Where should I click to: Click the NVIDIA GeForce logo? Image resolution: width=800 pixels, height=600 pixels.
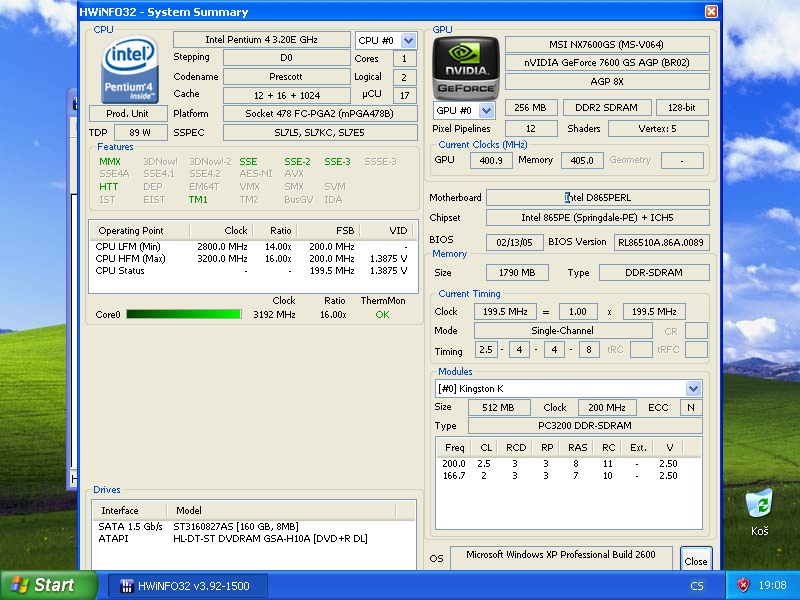pos(466,68)
